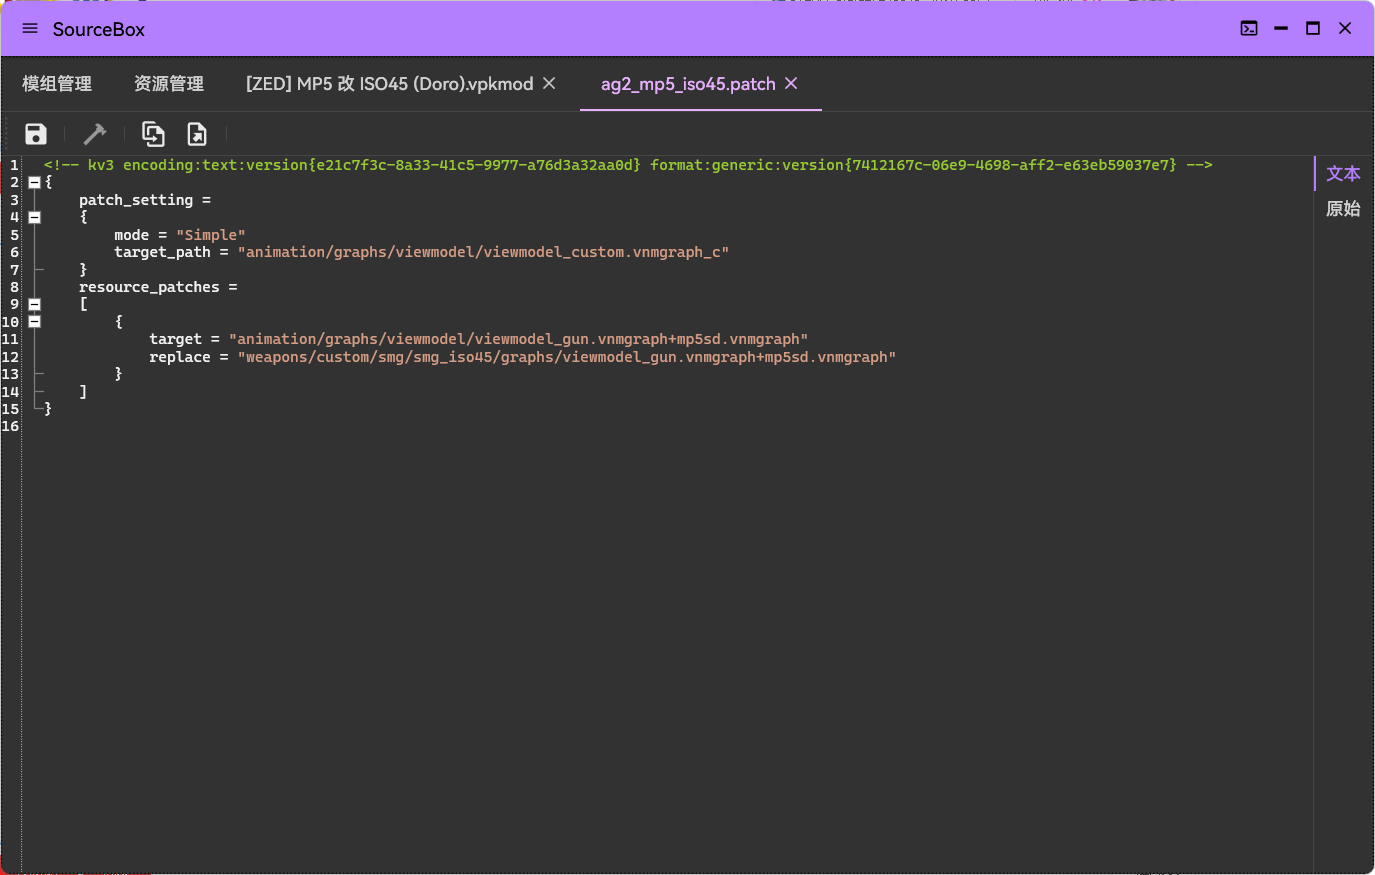1375x875 pixels.
Task: Click the "Simple" mode value
Action: tap(210, 235)
